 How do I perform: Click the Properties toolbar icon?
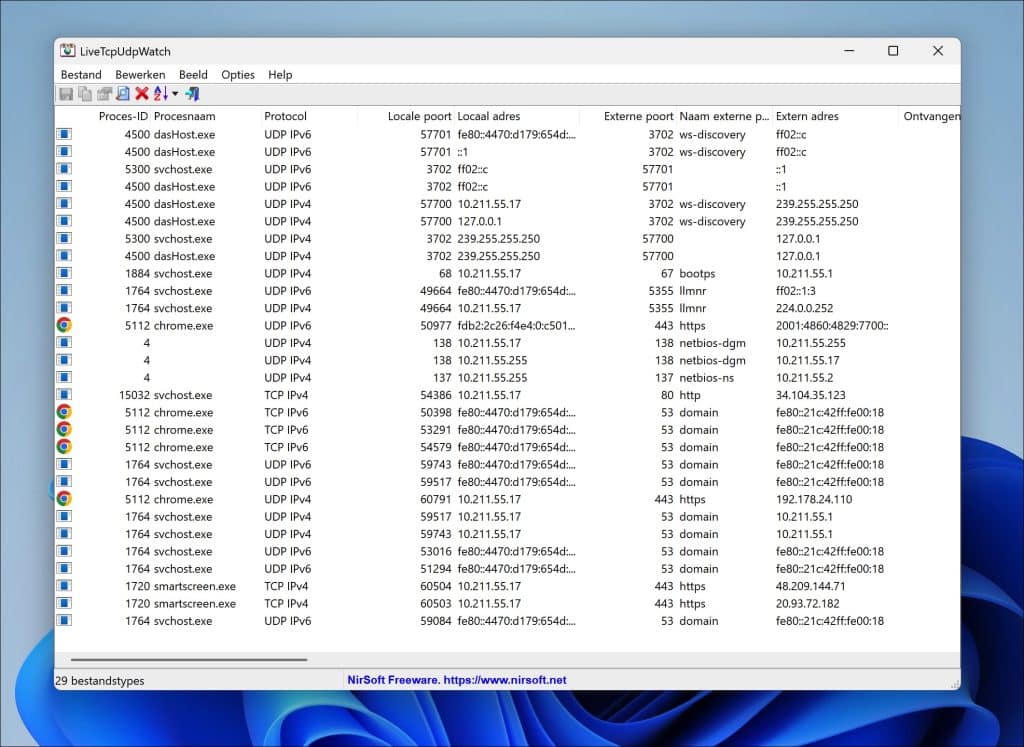tap(104, 94)
